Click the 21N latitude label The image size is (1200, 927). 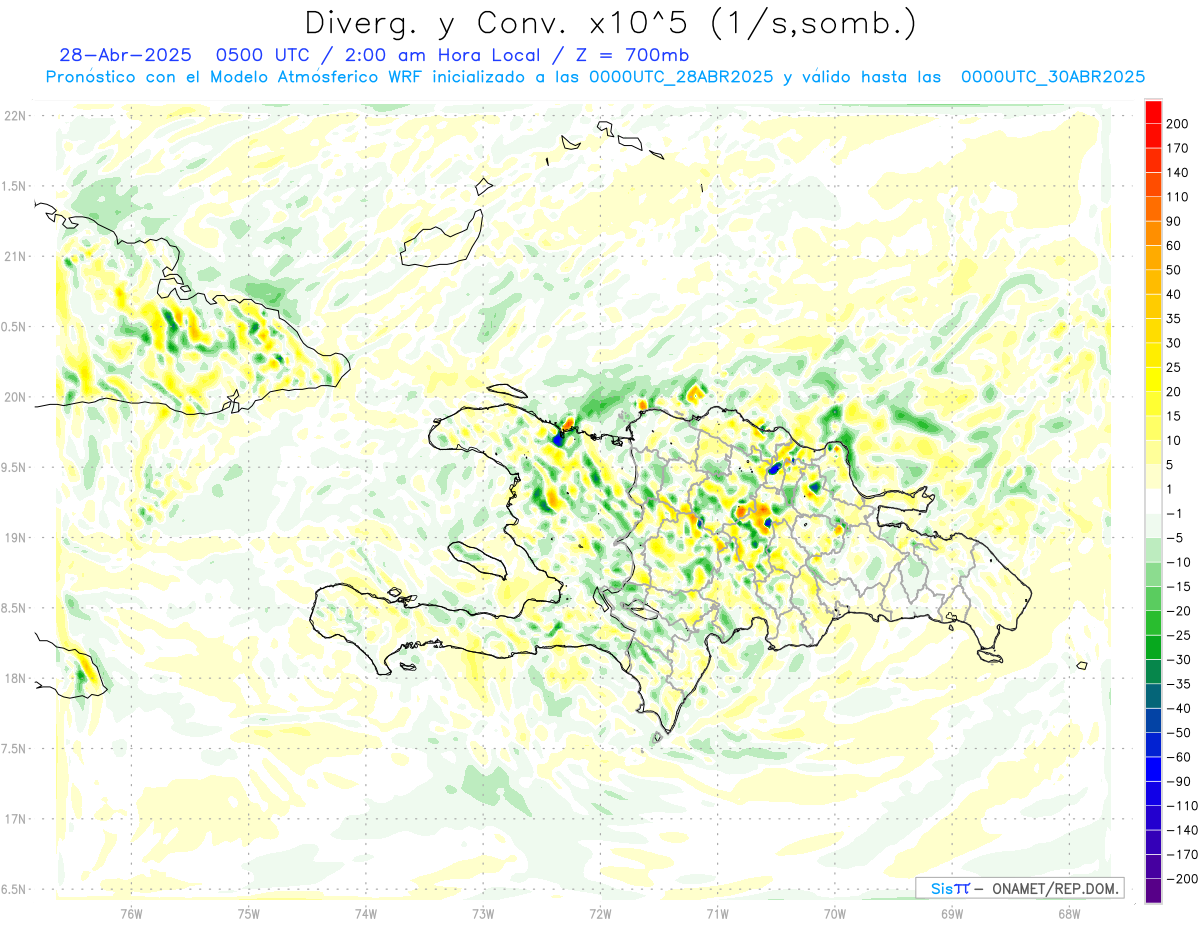(14, 256)
